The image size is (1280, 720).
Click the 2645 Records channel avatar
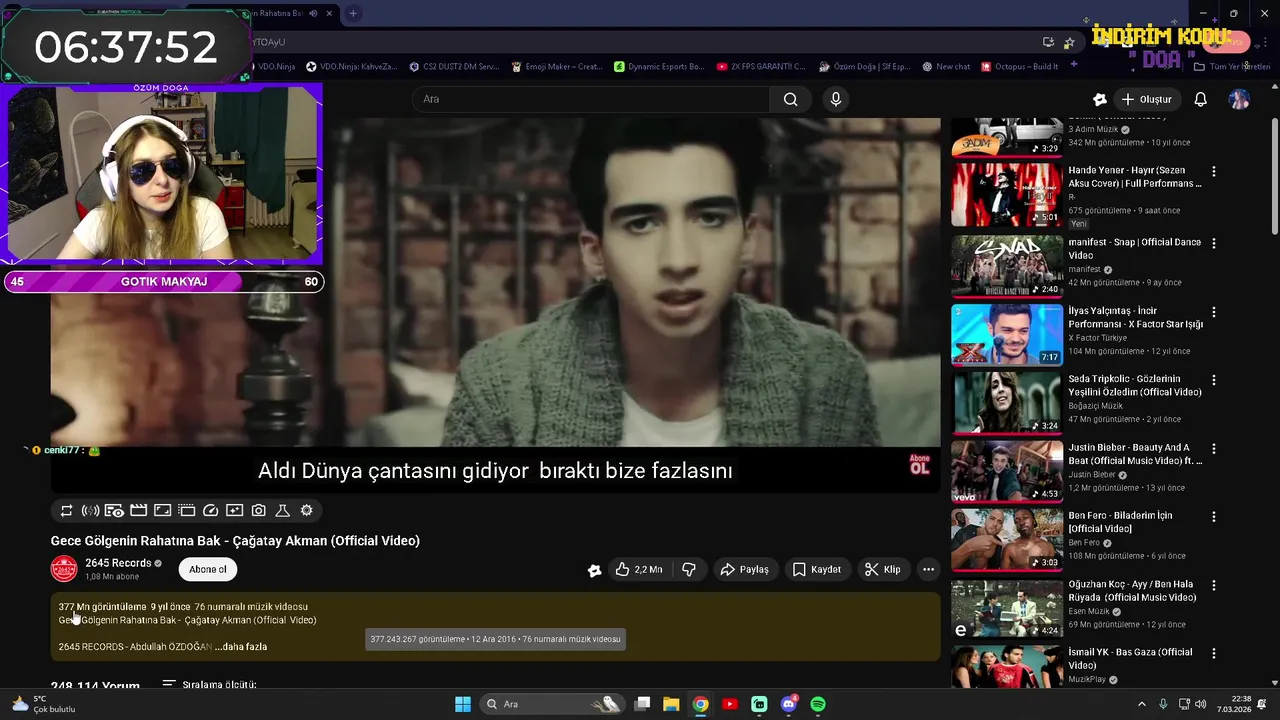coord(64,569)
